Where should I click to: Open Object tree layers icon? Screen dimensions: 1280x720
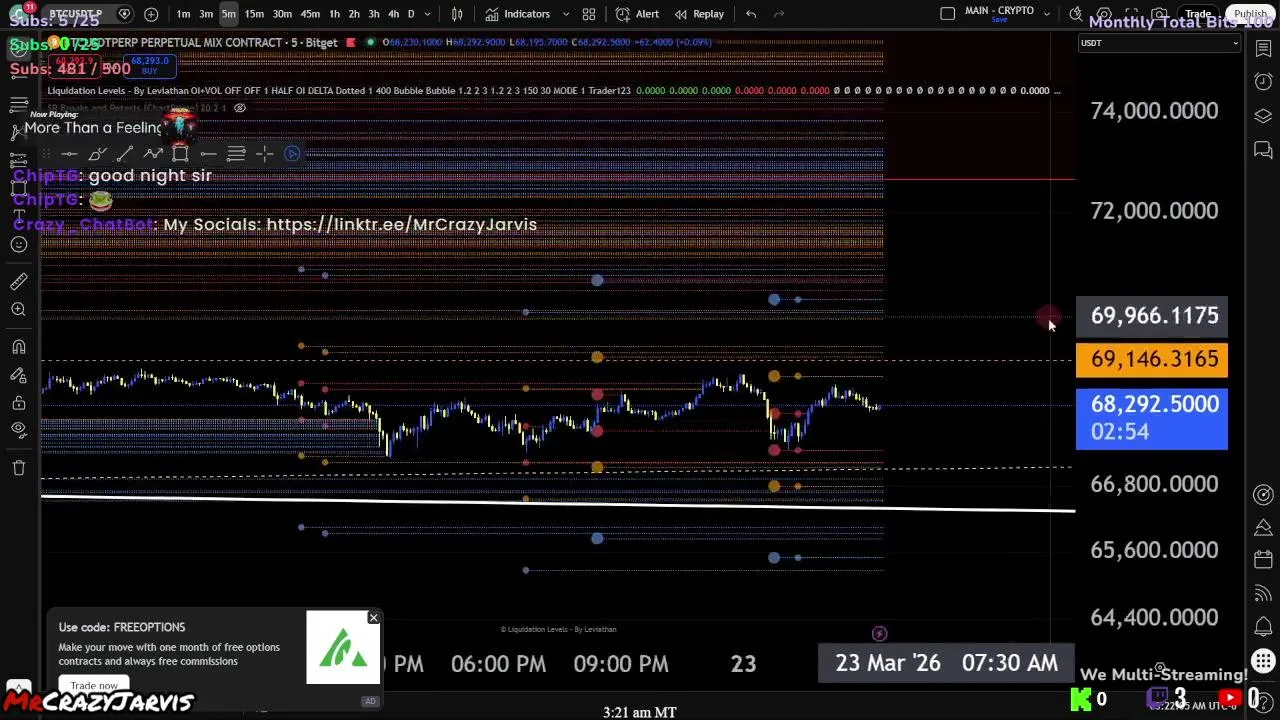coord(1263,116)
